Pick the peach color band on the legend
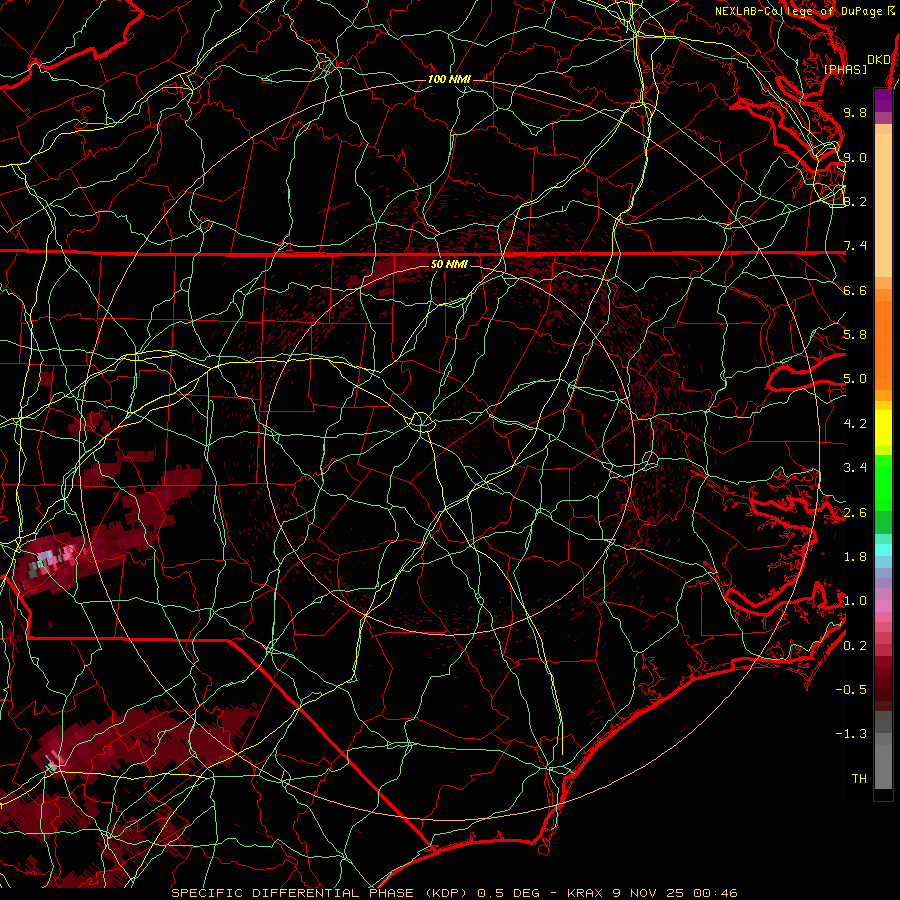900x900 pixels. [x=883, y=205]
